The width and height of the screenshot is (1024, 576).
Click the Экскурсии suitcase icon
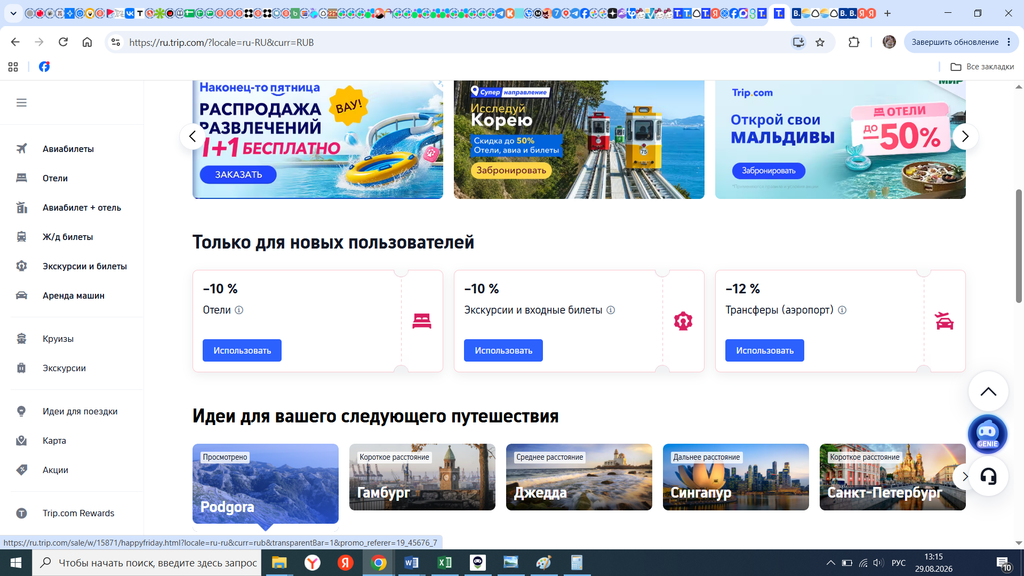point(22,368)
